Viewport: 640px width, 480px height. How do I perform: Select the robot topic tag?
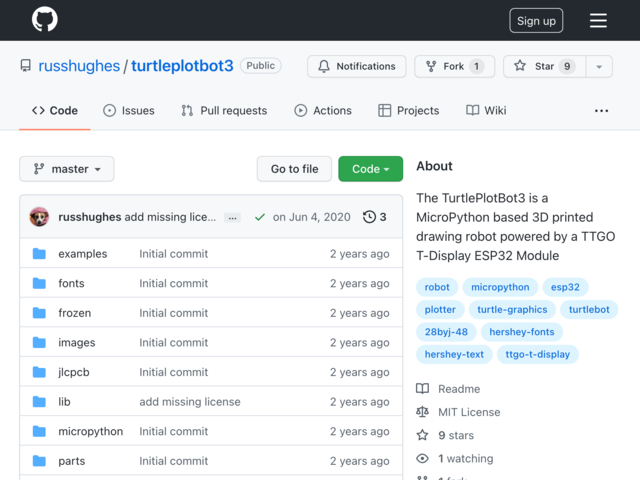click(437, 287)
